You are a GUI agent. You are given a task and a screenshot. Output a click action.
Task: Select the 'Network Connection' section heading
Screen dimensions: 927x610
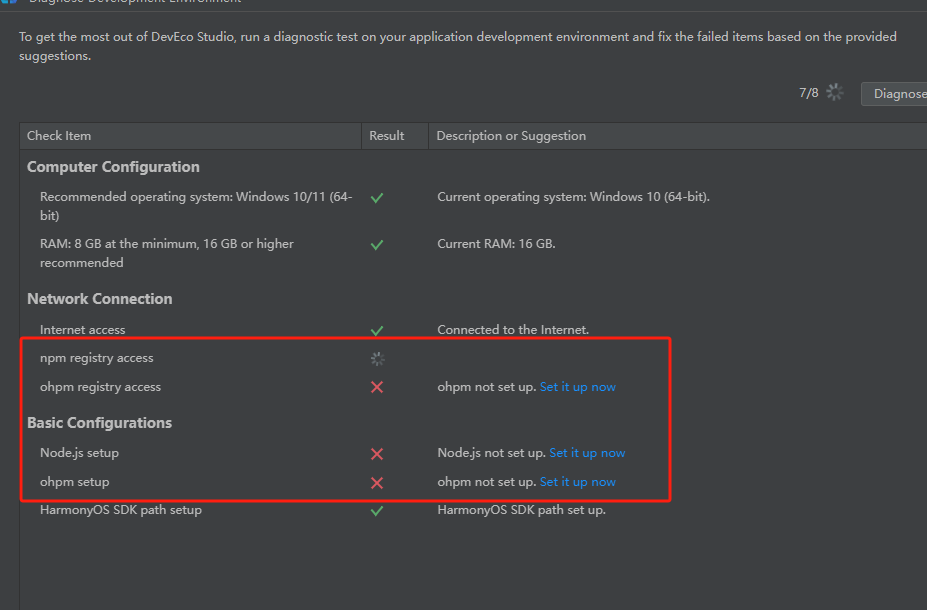(x=100, y=298)
